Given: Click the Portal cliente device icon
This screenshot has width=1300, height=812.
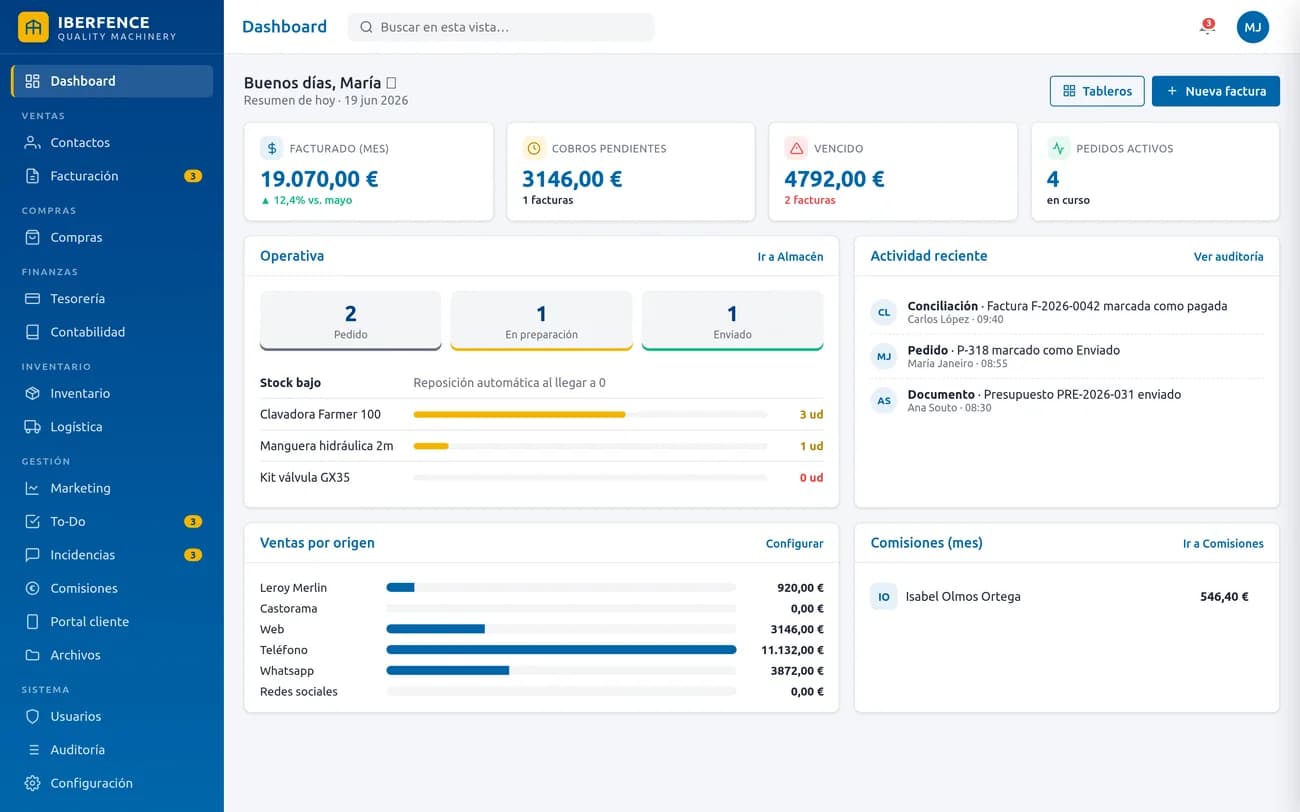Looking at the screenshot, I should click(x=32, y=622).
